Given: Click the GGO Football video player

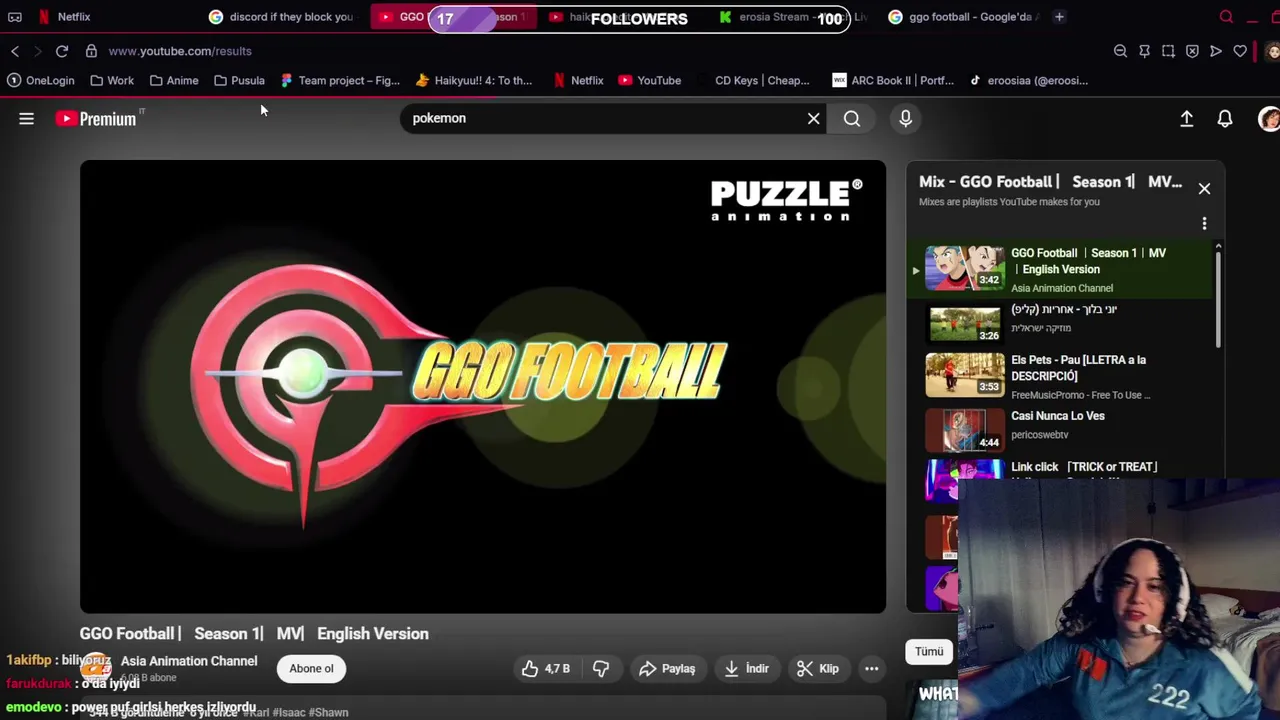Looking at the screenshot, I should click(483, 387).
